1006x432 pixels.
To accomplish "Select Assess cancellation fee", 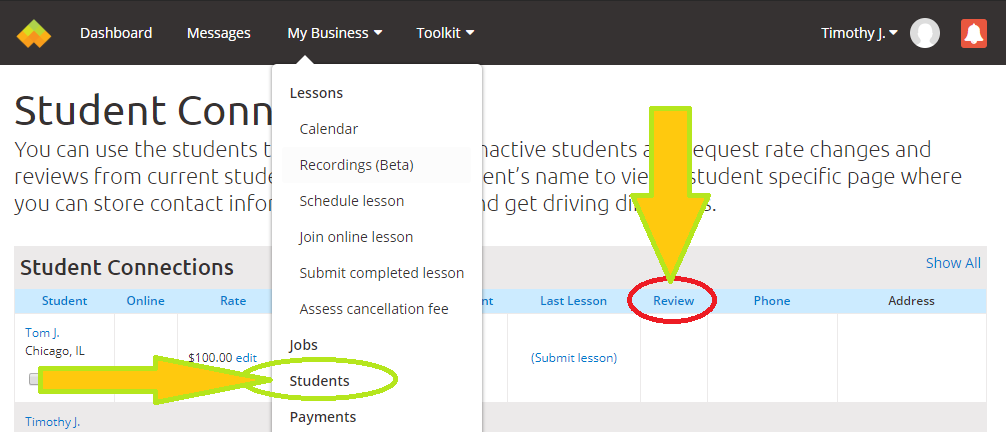I will 373,309.
